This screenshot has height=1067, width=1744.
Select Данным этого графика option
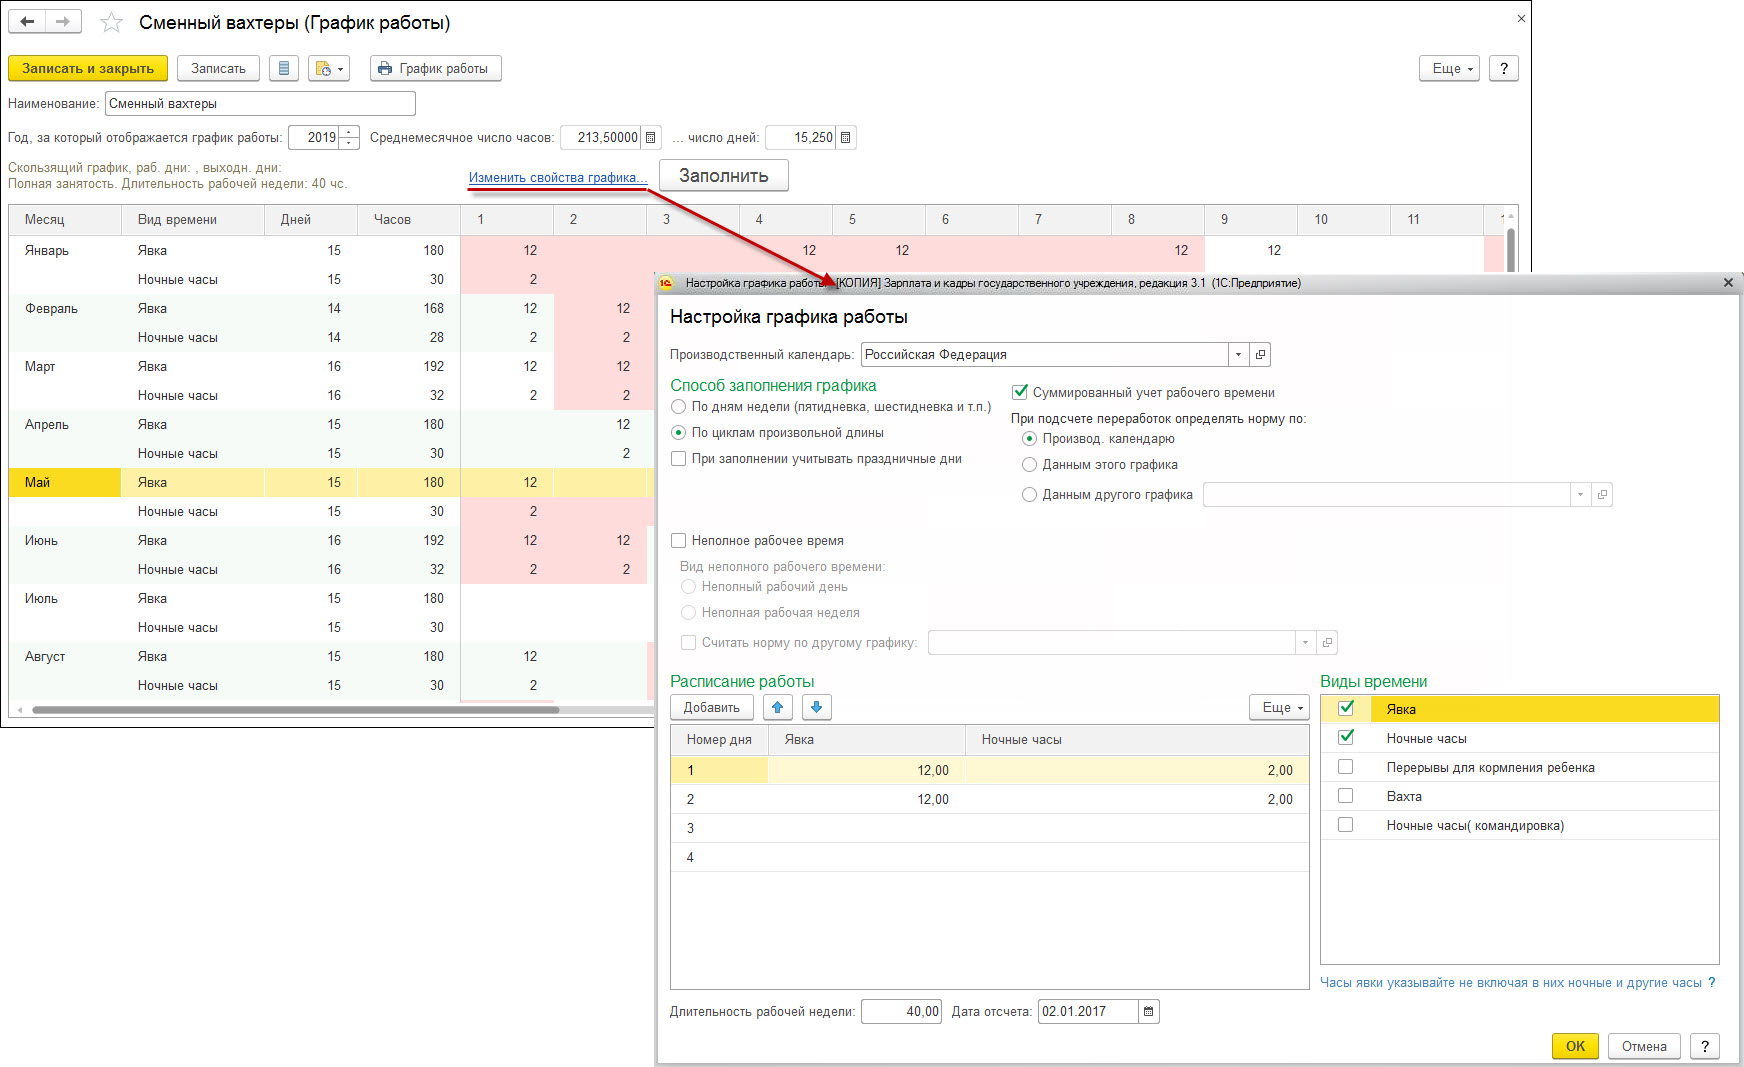pos(1029,465)
